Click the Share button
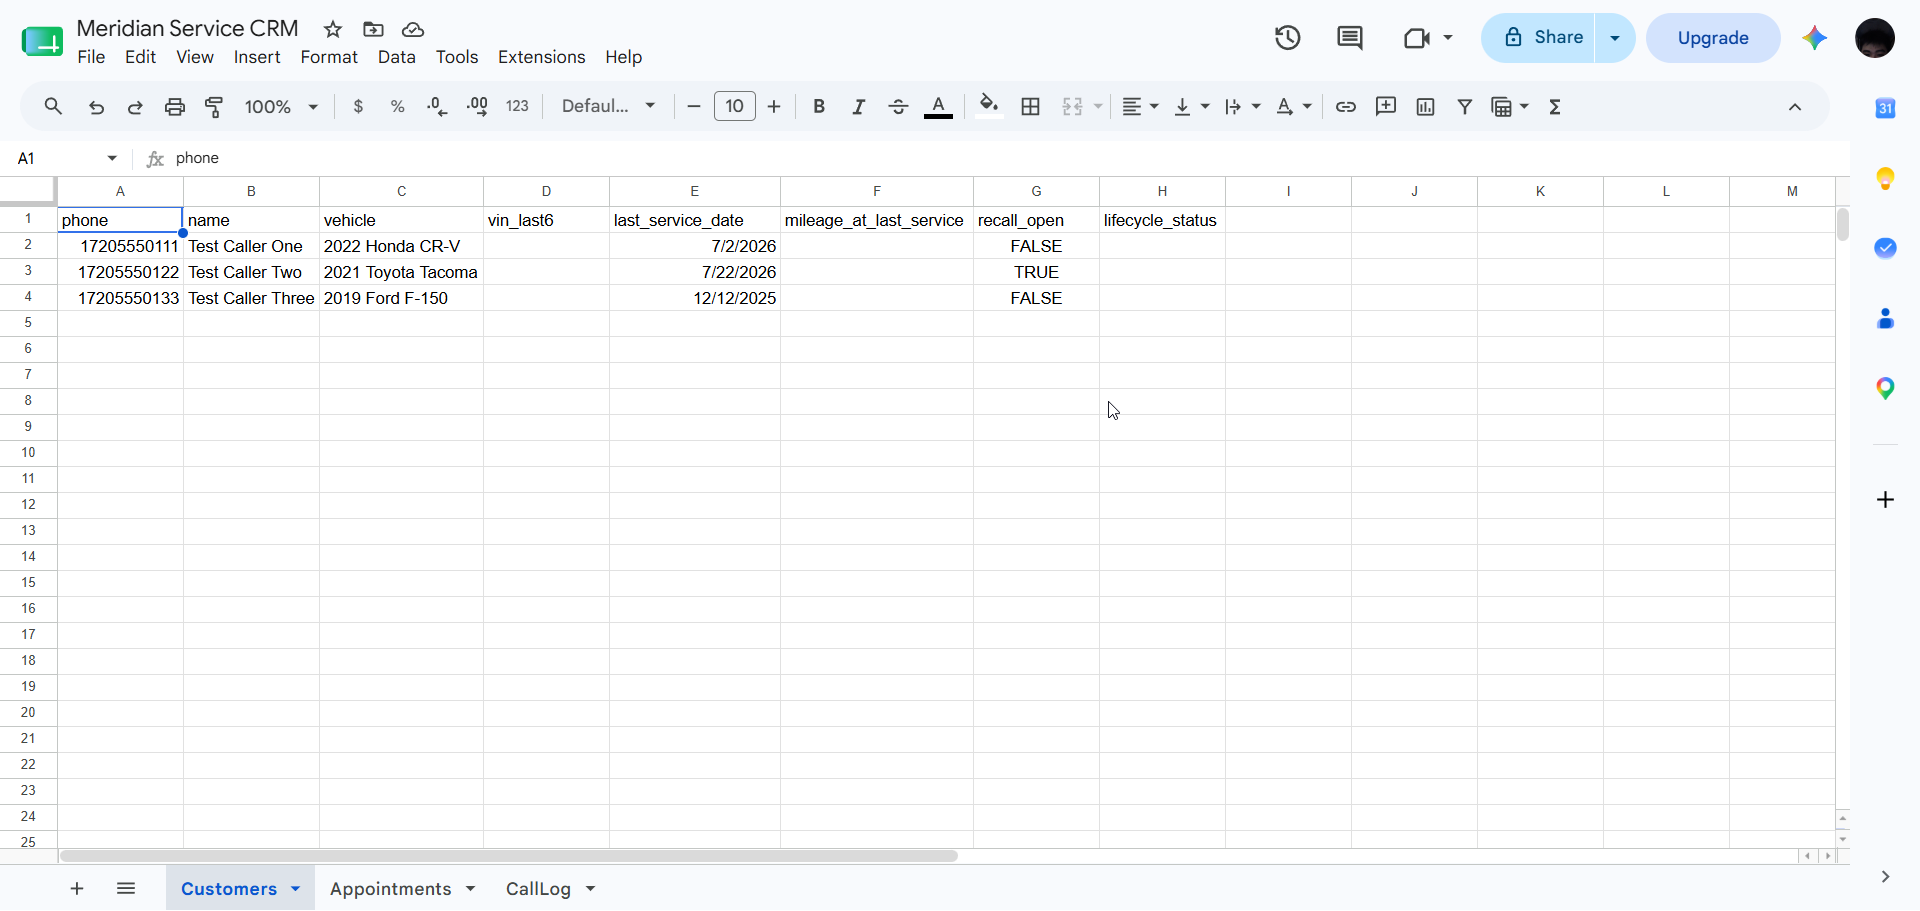Image resolution: width=1920 pixels, height=911 pixels. coord(1538,38)
